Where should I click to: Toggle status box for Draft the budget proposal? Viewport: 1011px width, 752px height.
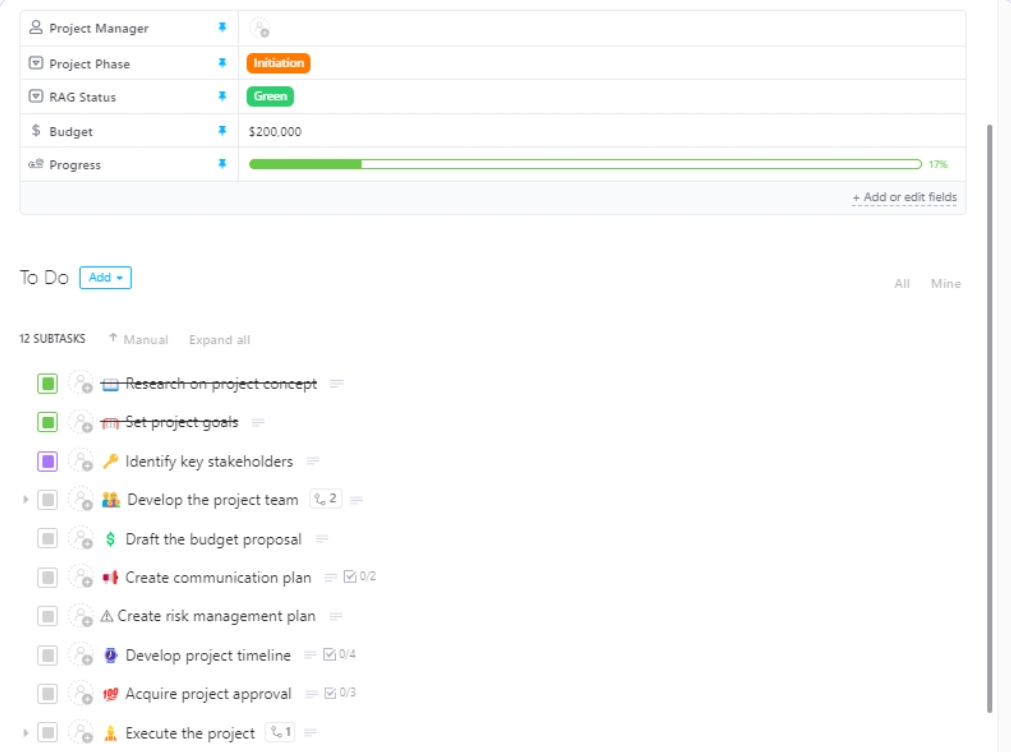(x=48, y=539)
